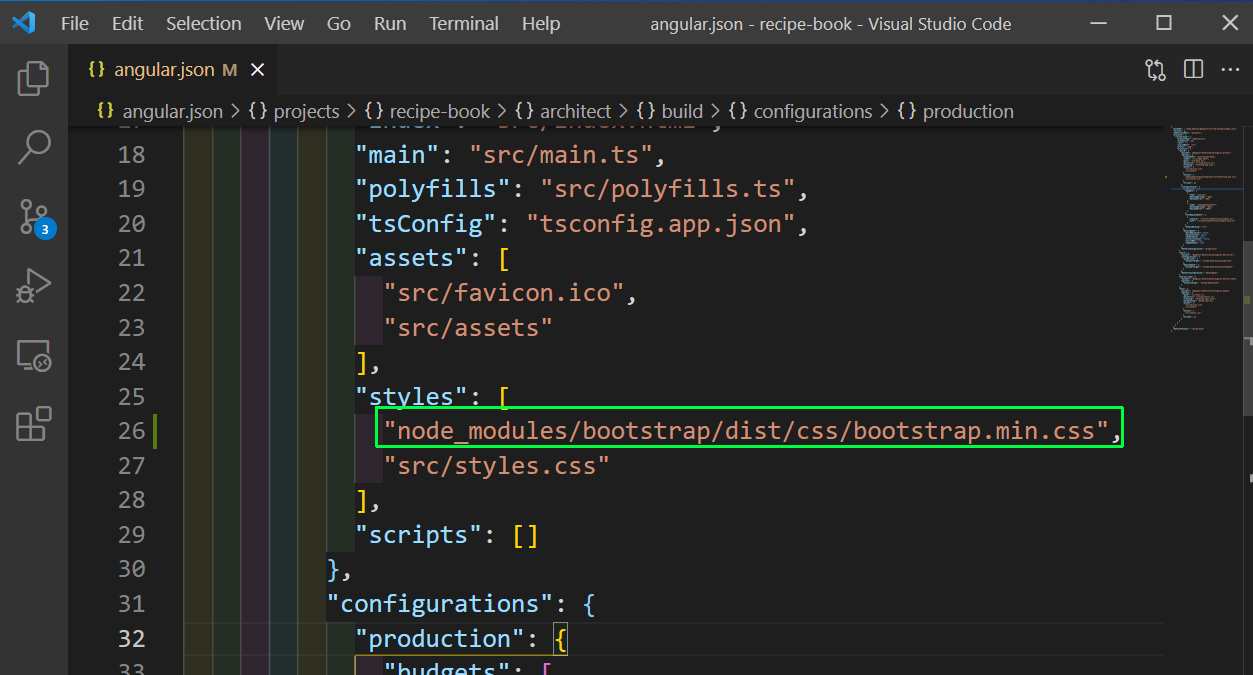Screen dimensions: 1253x675
Task: Click the bootstrap.min.css path string
Action: (x=747, y=431)
